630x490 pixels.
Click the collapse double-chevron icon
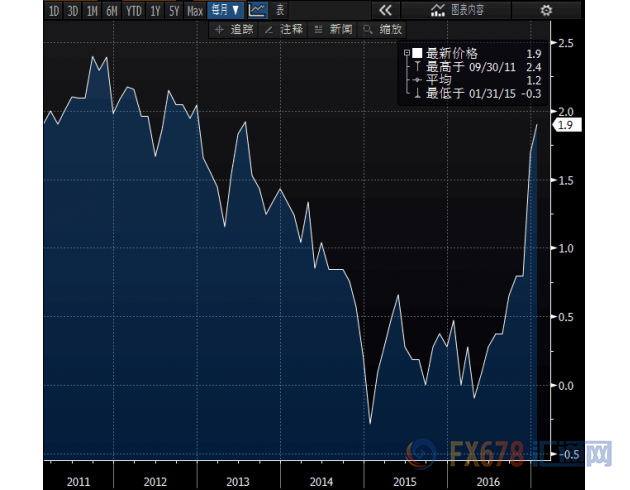(385, 10)
